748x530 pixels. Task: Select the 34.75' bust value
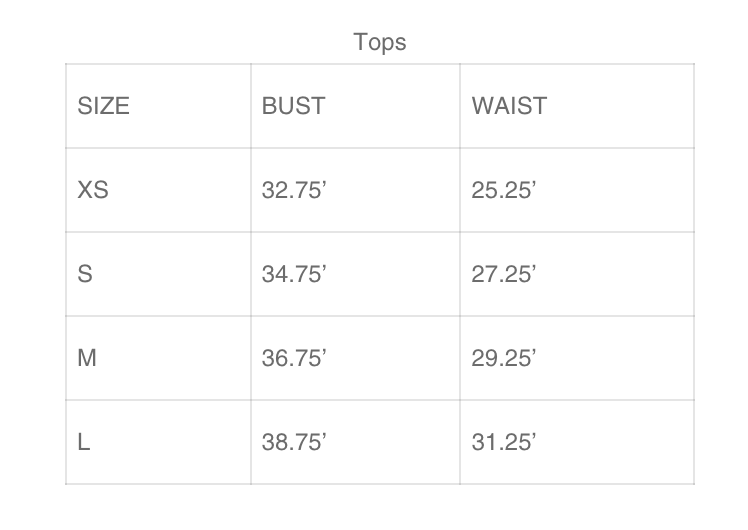pyautogui.click(x=294, y=274)
